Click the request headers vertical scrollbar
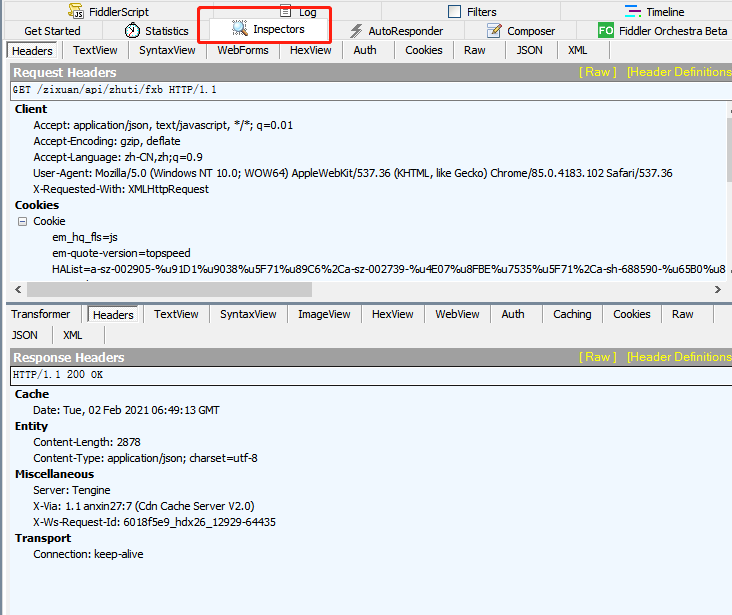The height and width of the screenshot is (615, 732). [x=729, y=150]
